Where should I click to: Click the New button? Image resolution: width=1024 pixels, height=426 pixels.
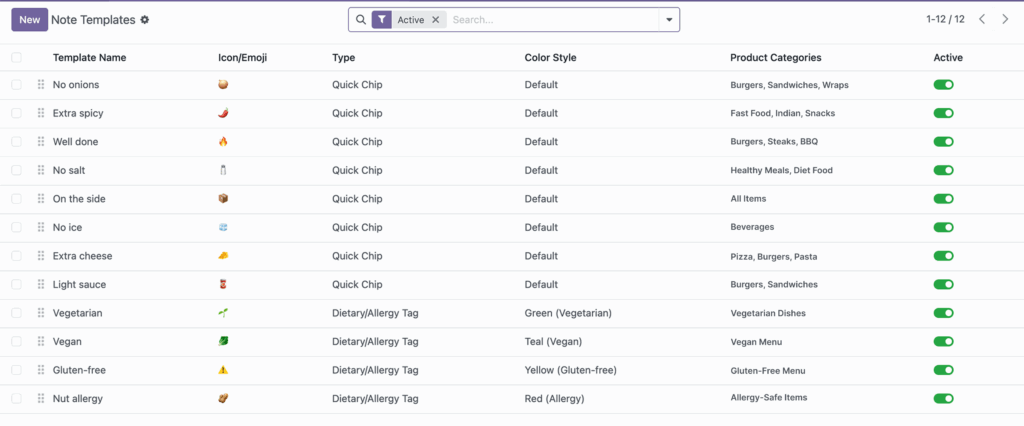click(29, 20)
